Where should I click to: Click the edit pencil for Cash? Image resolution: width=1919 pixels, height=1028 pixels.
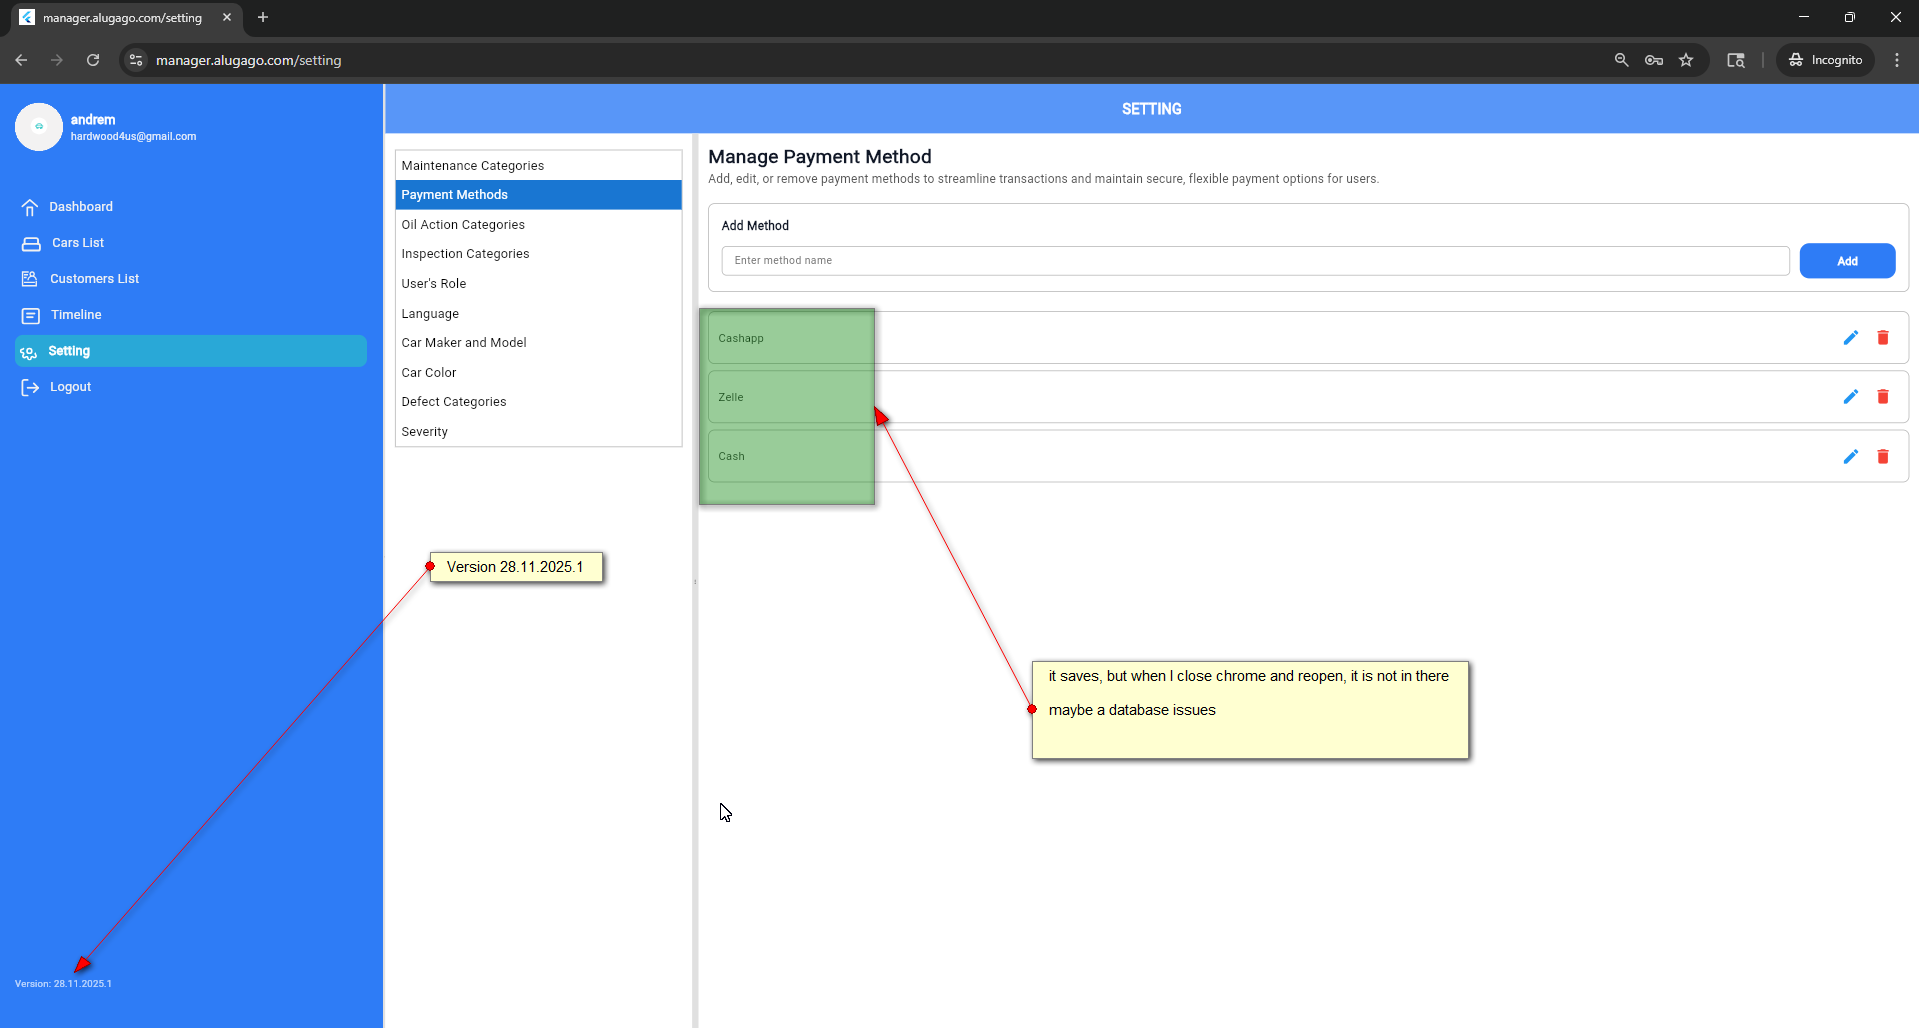pos(1850,456)
